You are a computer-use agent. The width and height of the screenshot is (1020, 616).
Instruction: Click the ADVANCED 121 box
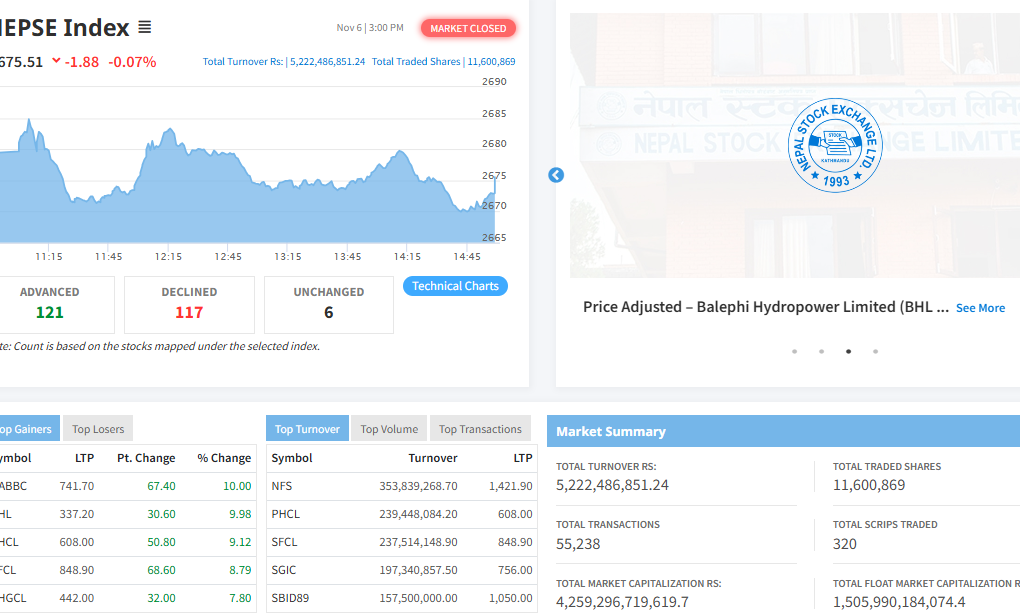[x=56, y=304]
